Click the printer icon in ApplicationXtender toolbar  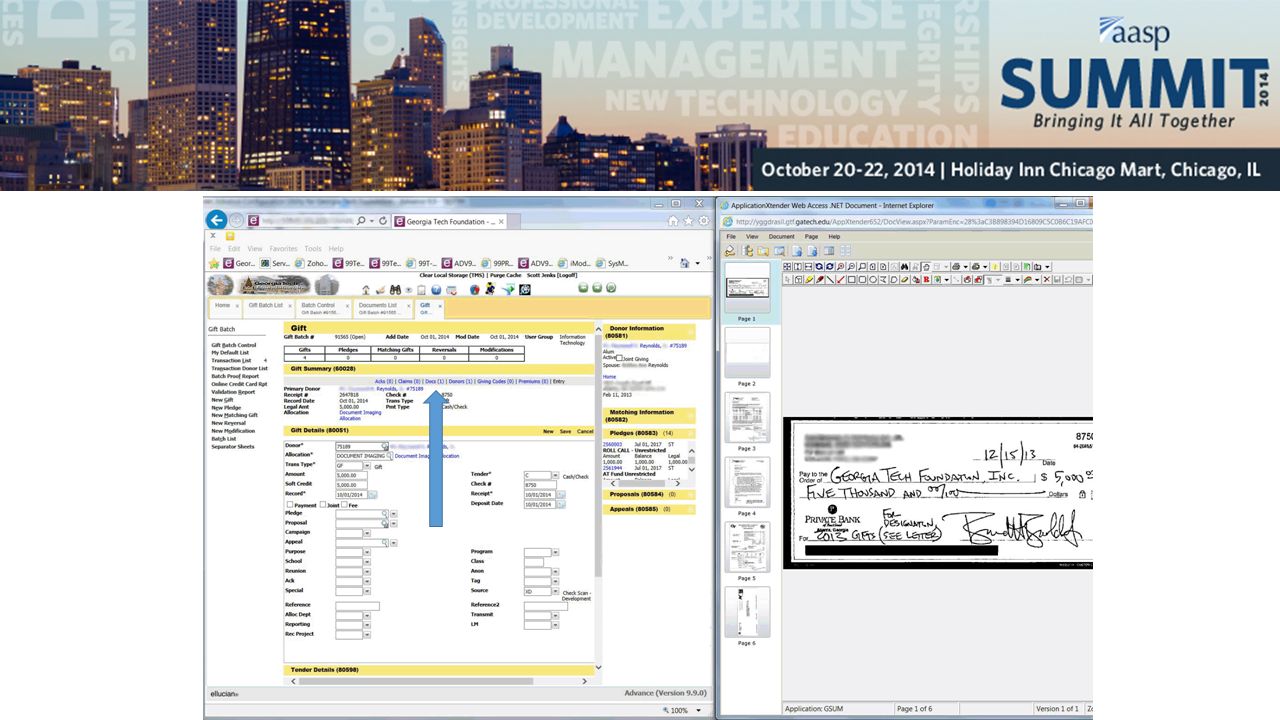[956, 267]
